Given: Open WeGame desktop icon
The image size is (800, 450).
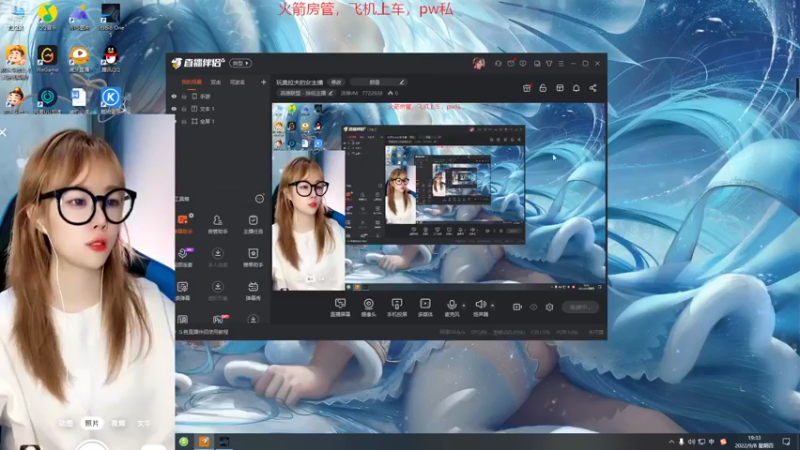Looking at the screenshot, I should coord(47,58).
